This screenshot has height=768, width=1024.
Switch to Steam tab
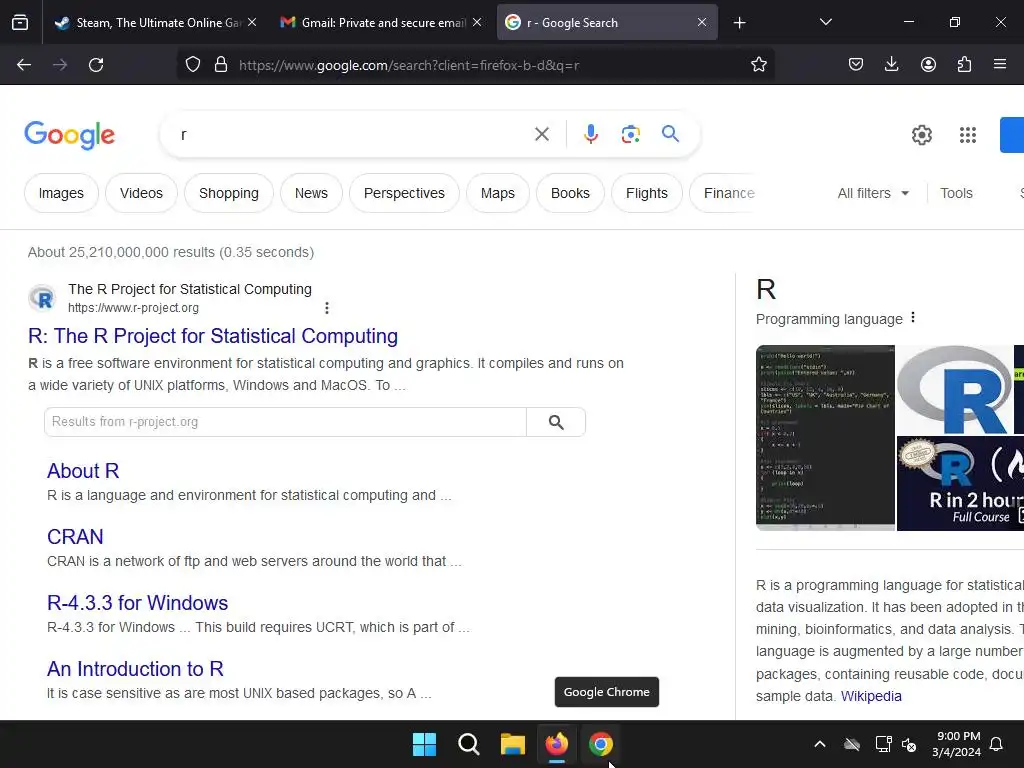coord(148,23)
